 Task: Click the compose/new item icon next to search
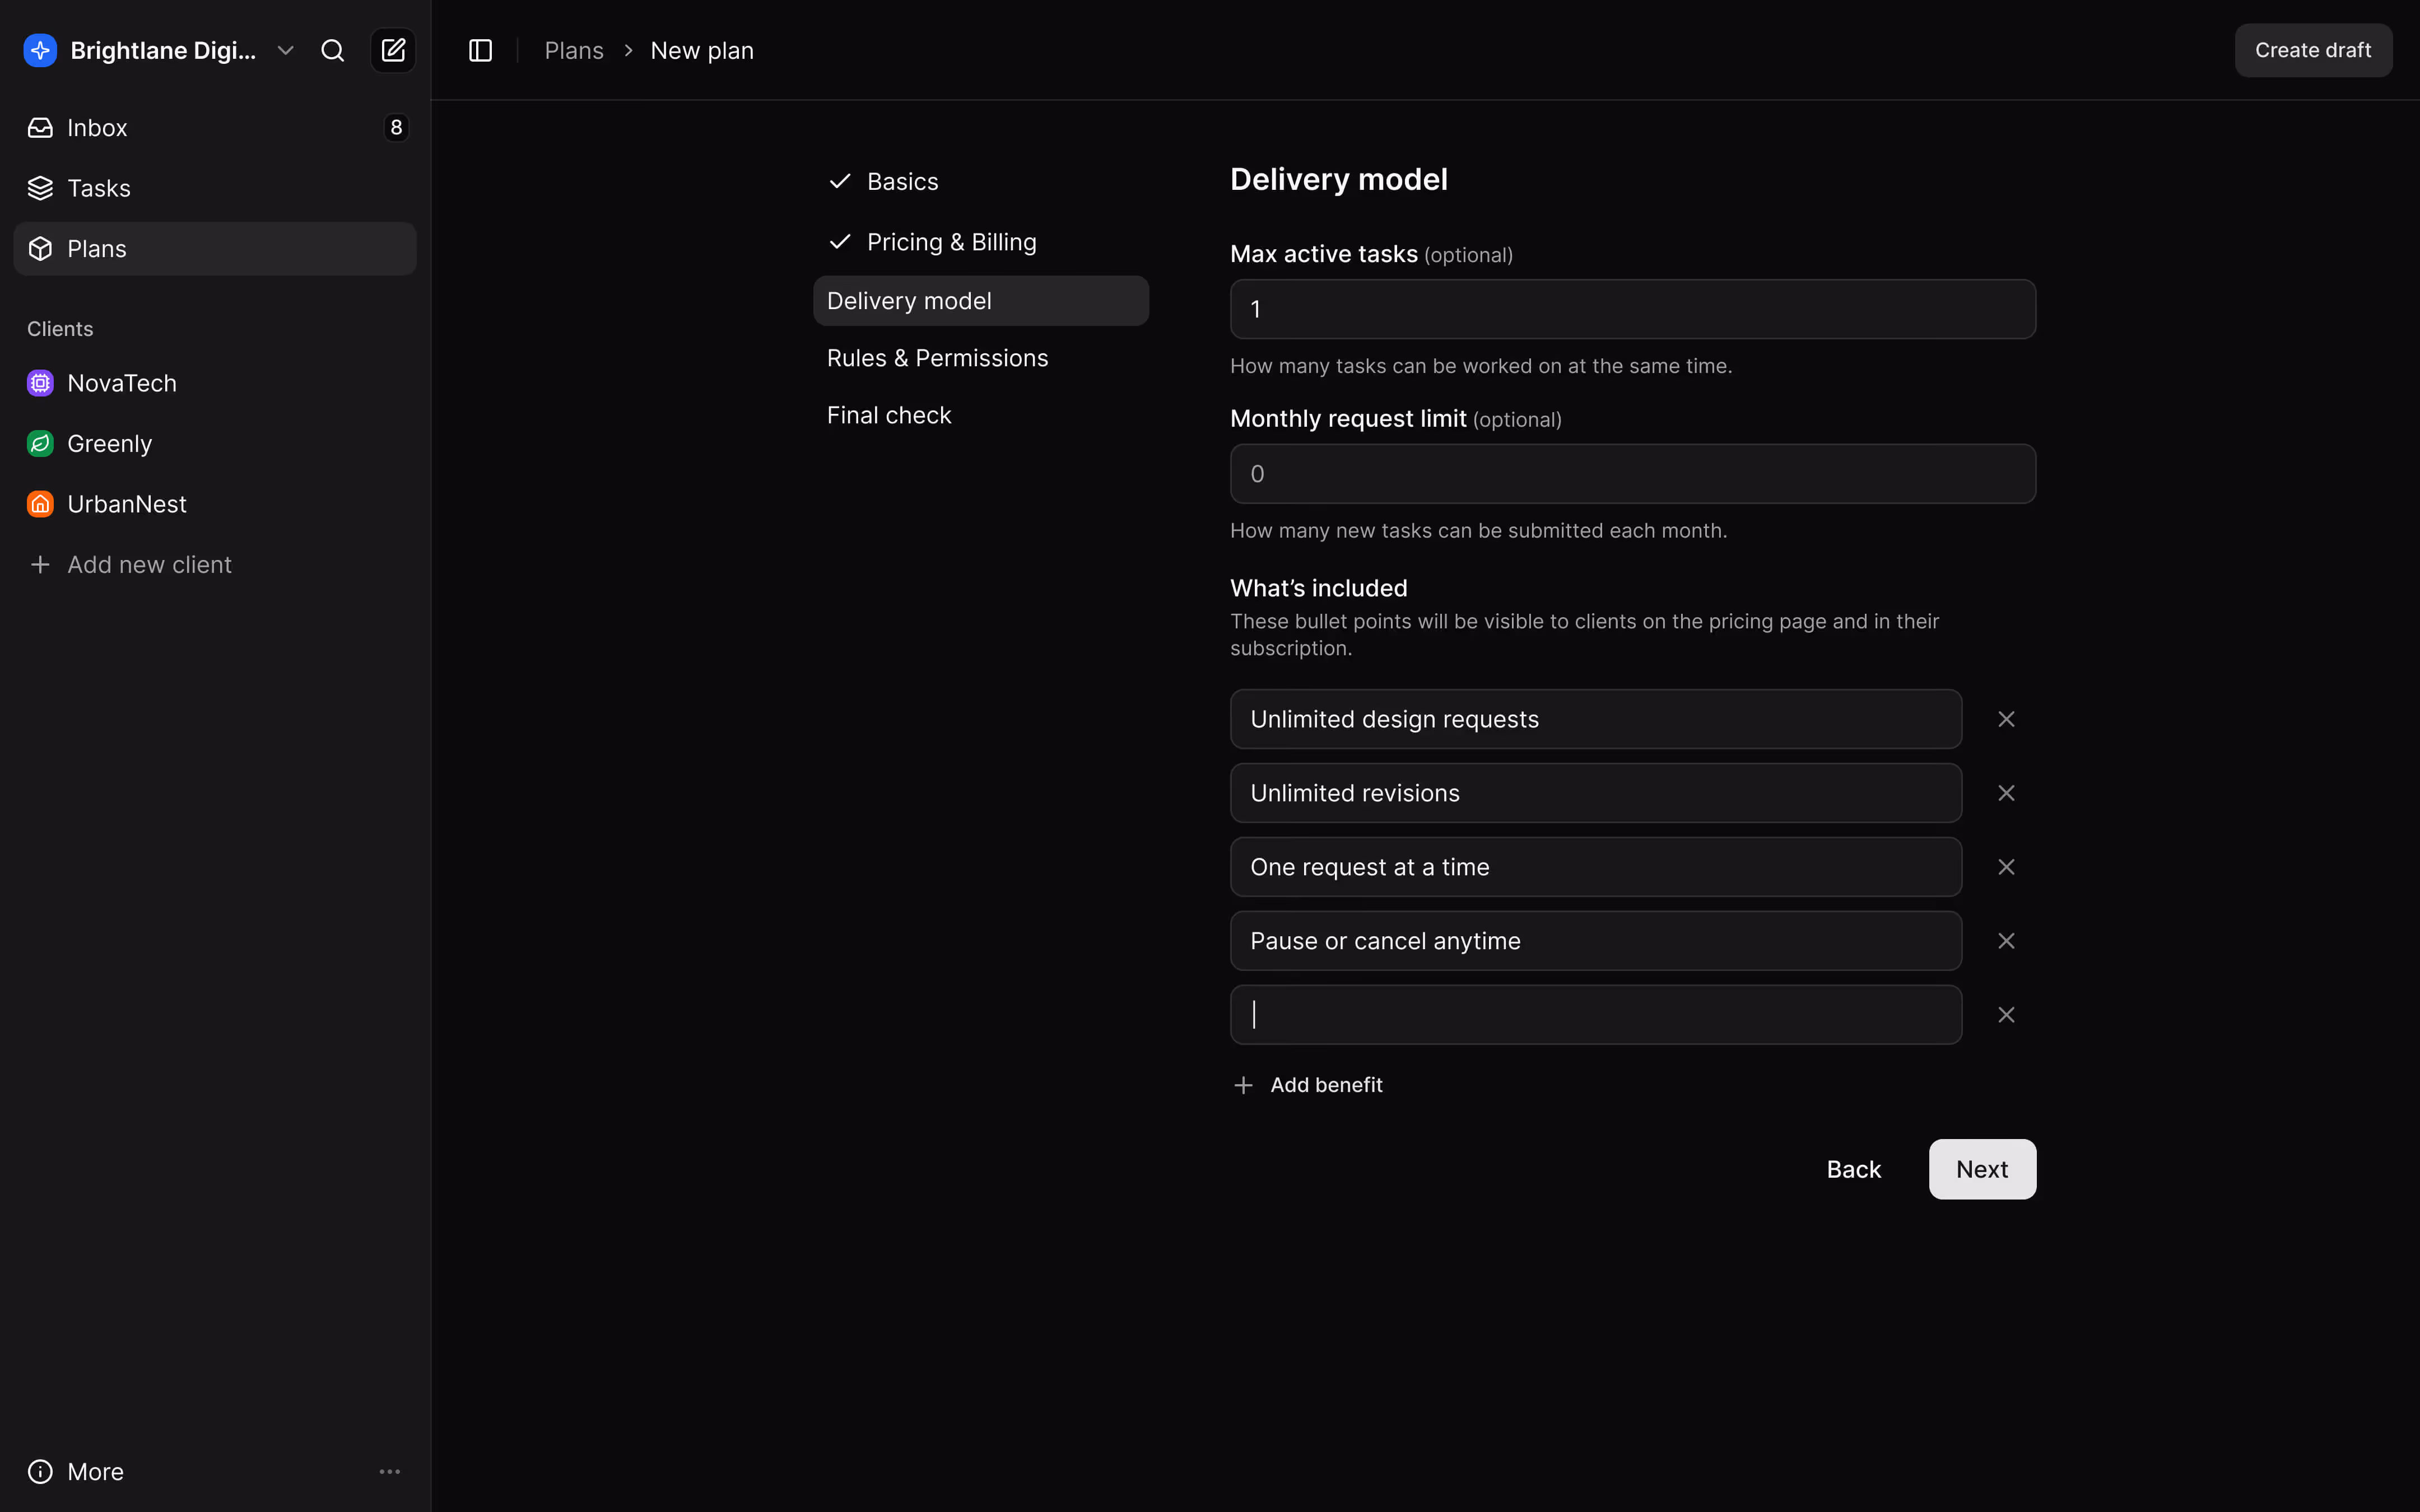pyautogui.click(x=393, y=50)
